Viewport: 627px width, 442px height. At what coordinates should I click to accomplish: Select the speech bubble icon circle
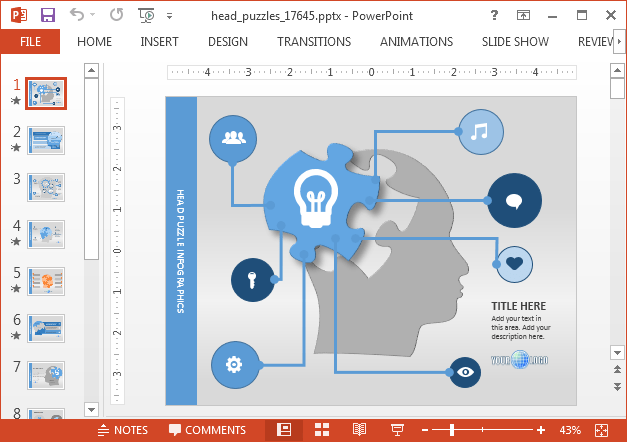(515, 200)
